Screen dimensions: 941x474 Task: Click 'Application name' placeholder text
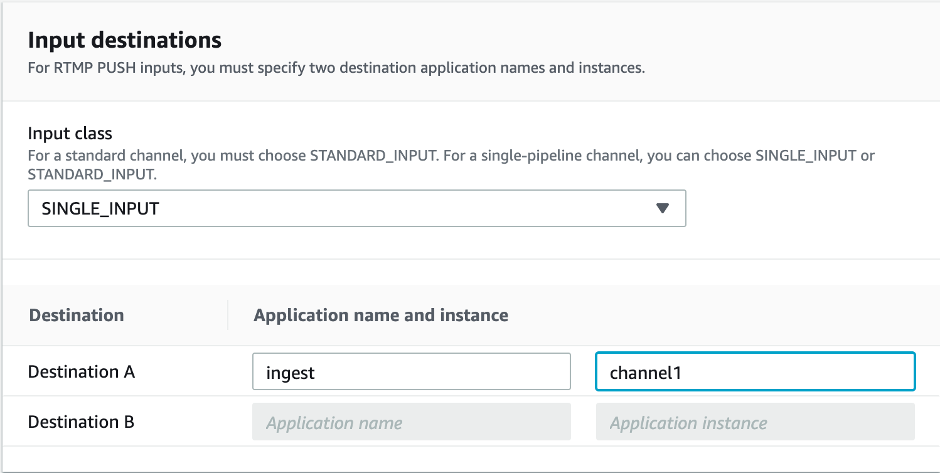click(334, 423)
